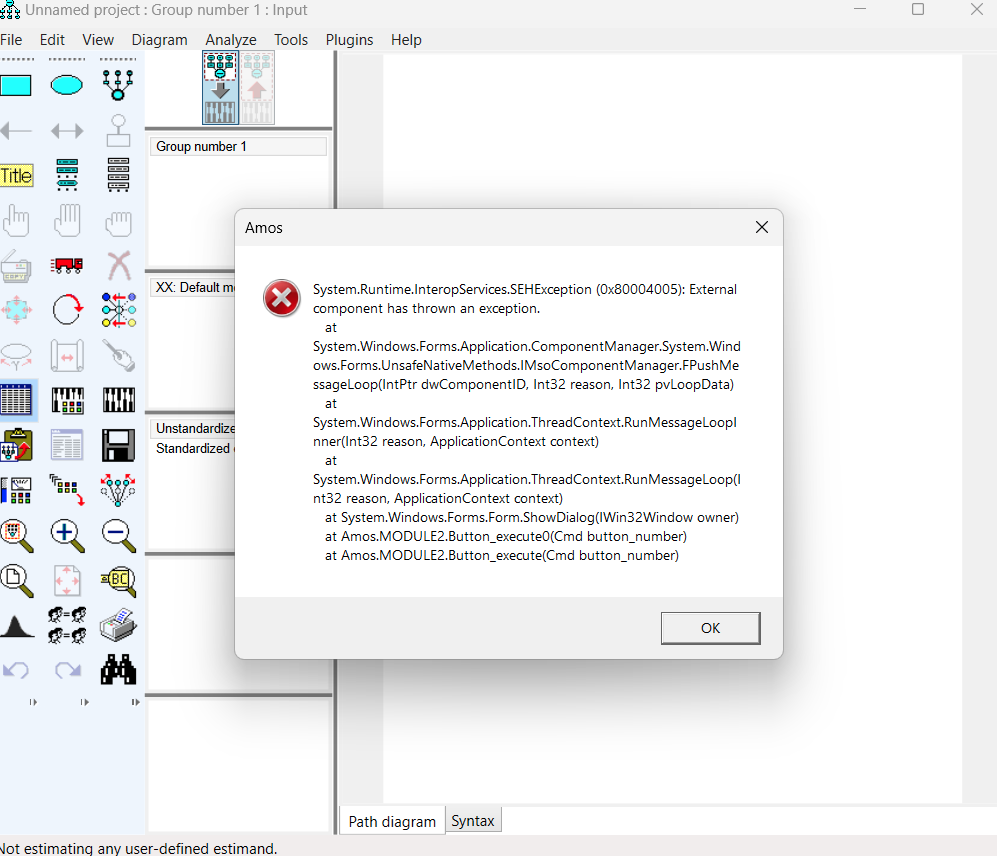This screenshot has height=856, width=997.
Task: Select the Reposition path diagram scroll tool
Action: tap(67, 356)
